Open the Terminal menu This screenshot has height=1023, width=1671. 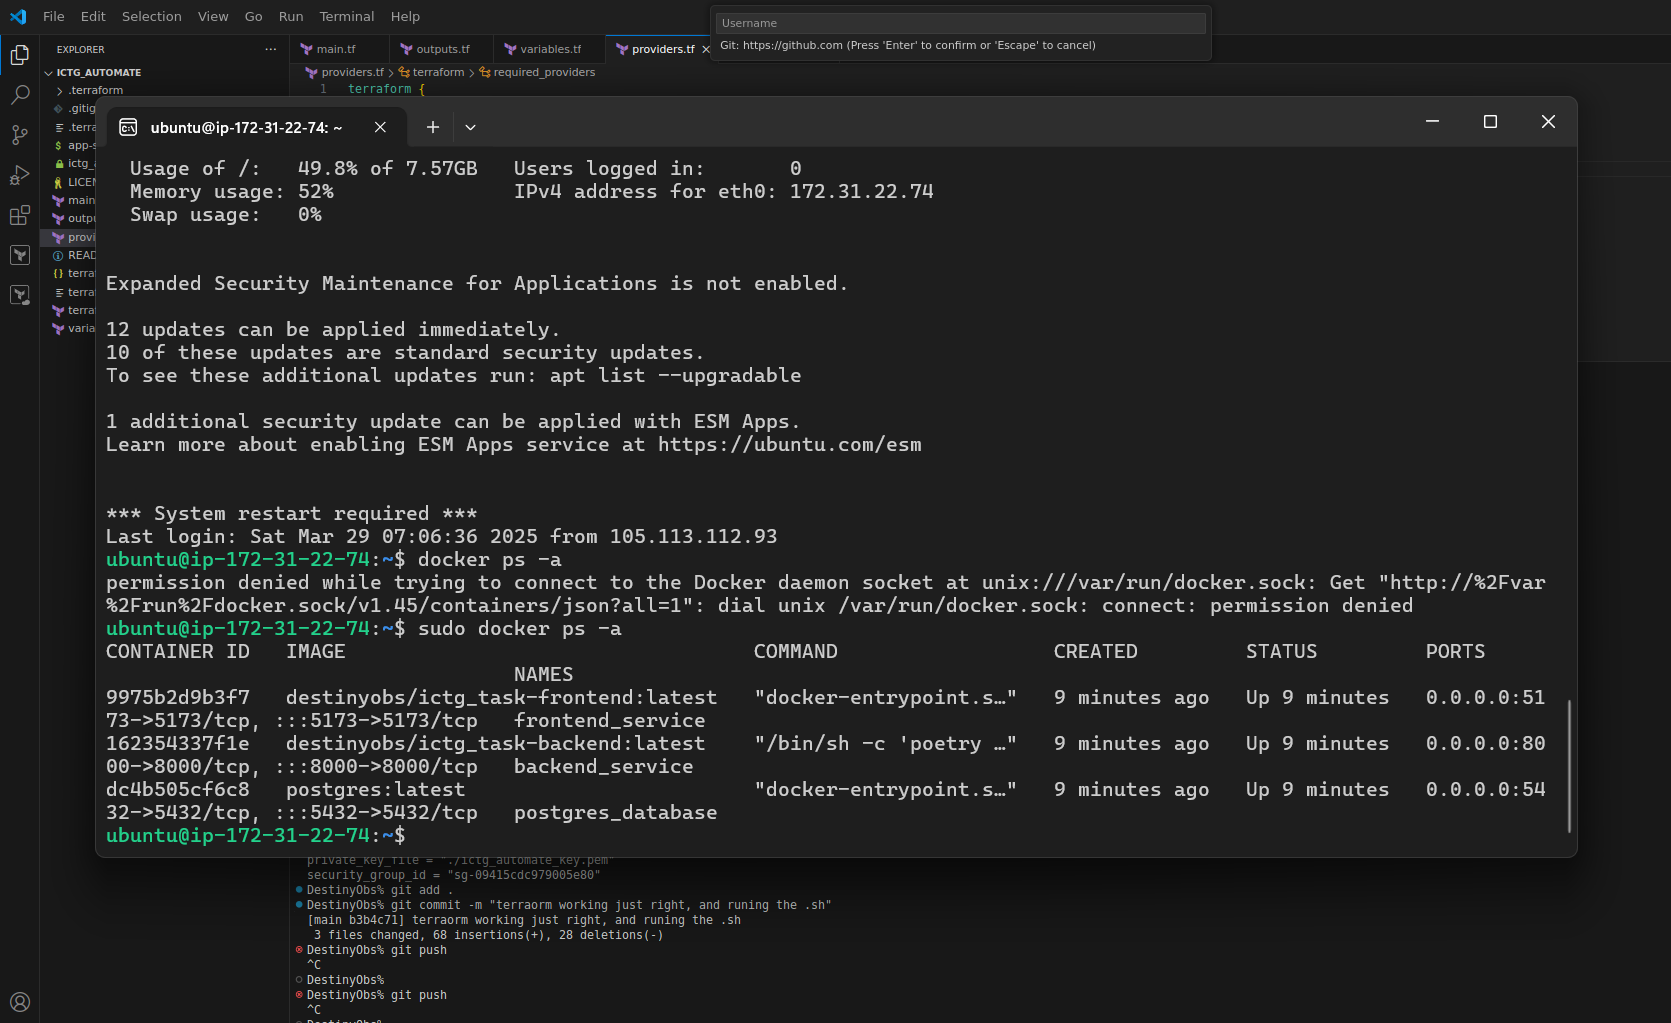tap(347, 16)
